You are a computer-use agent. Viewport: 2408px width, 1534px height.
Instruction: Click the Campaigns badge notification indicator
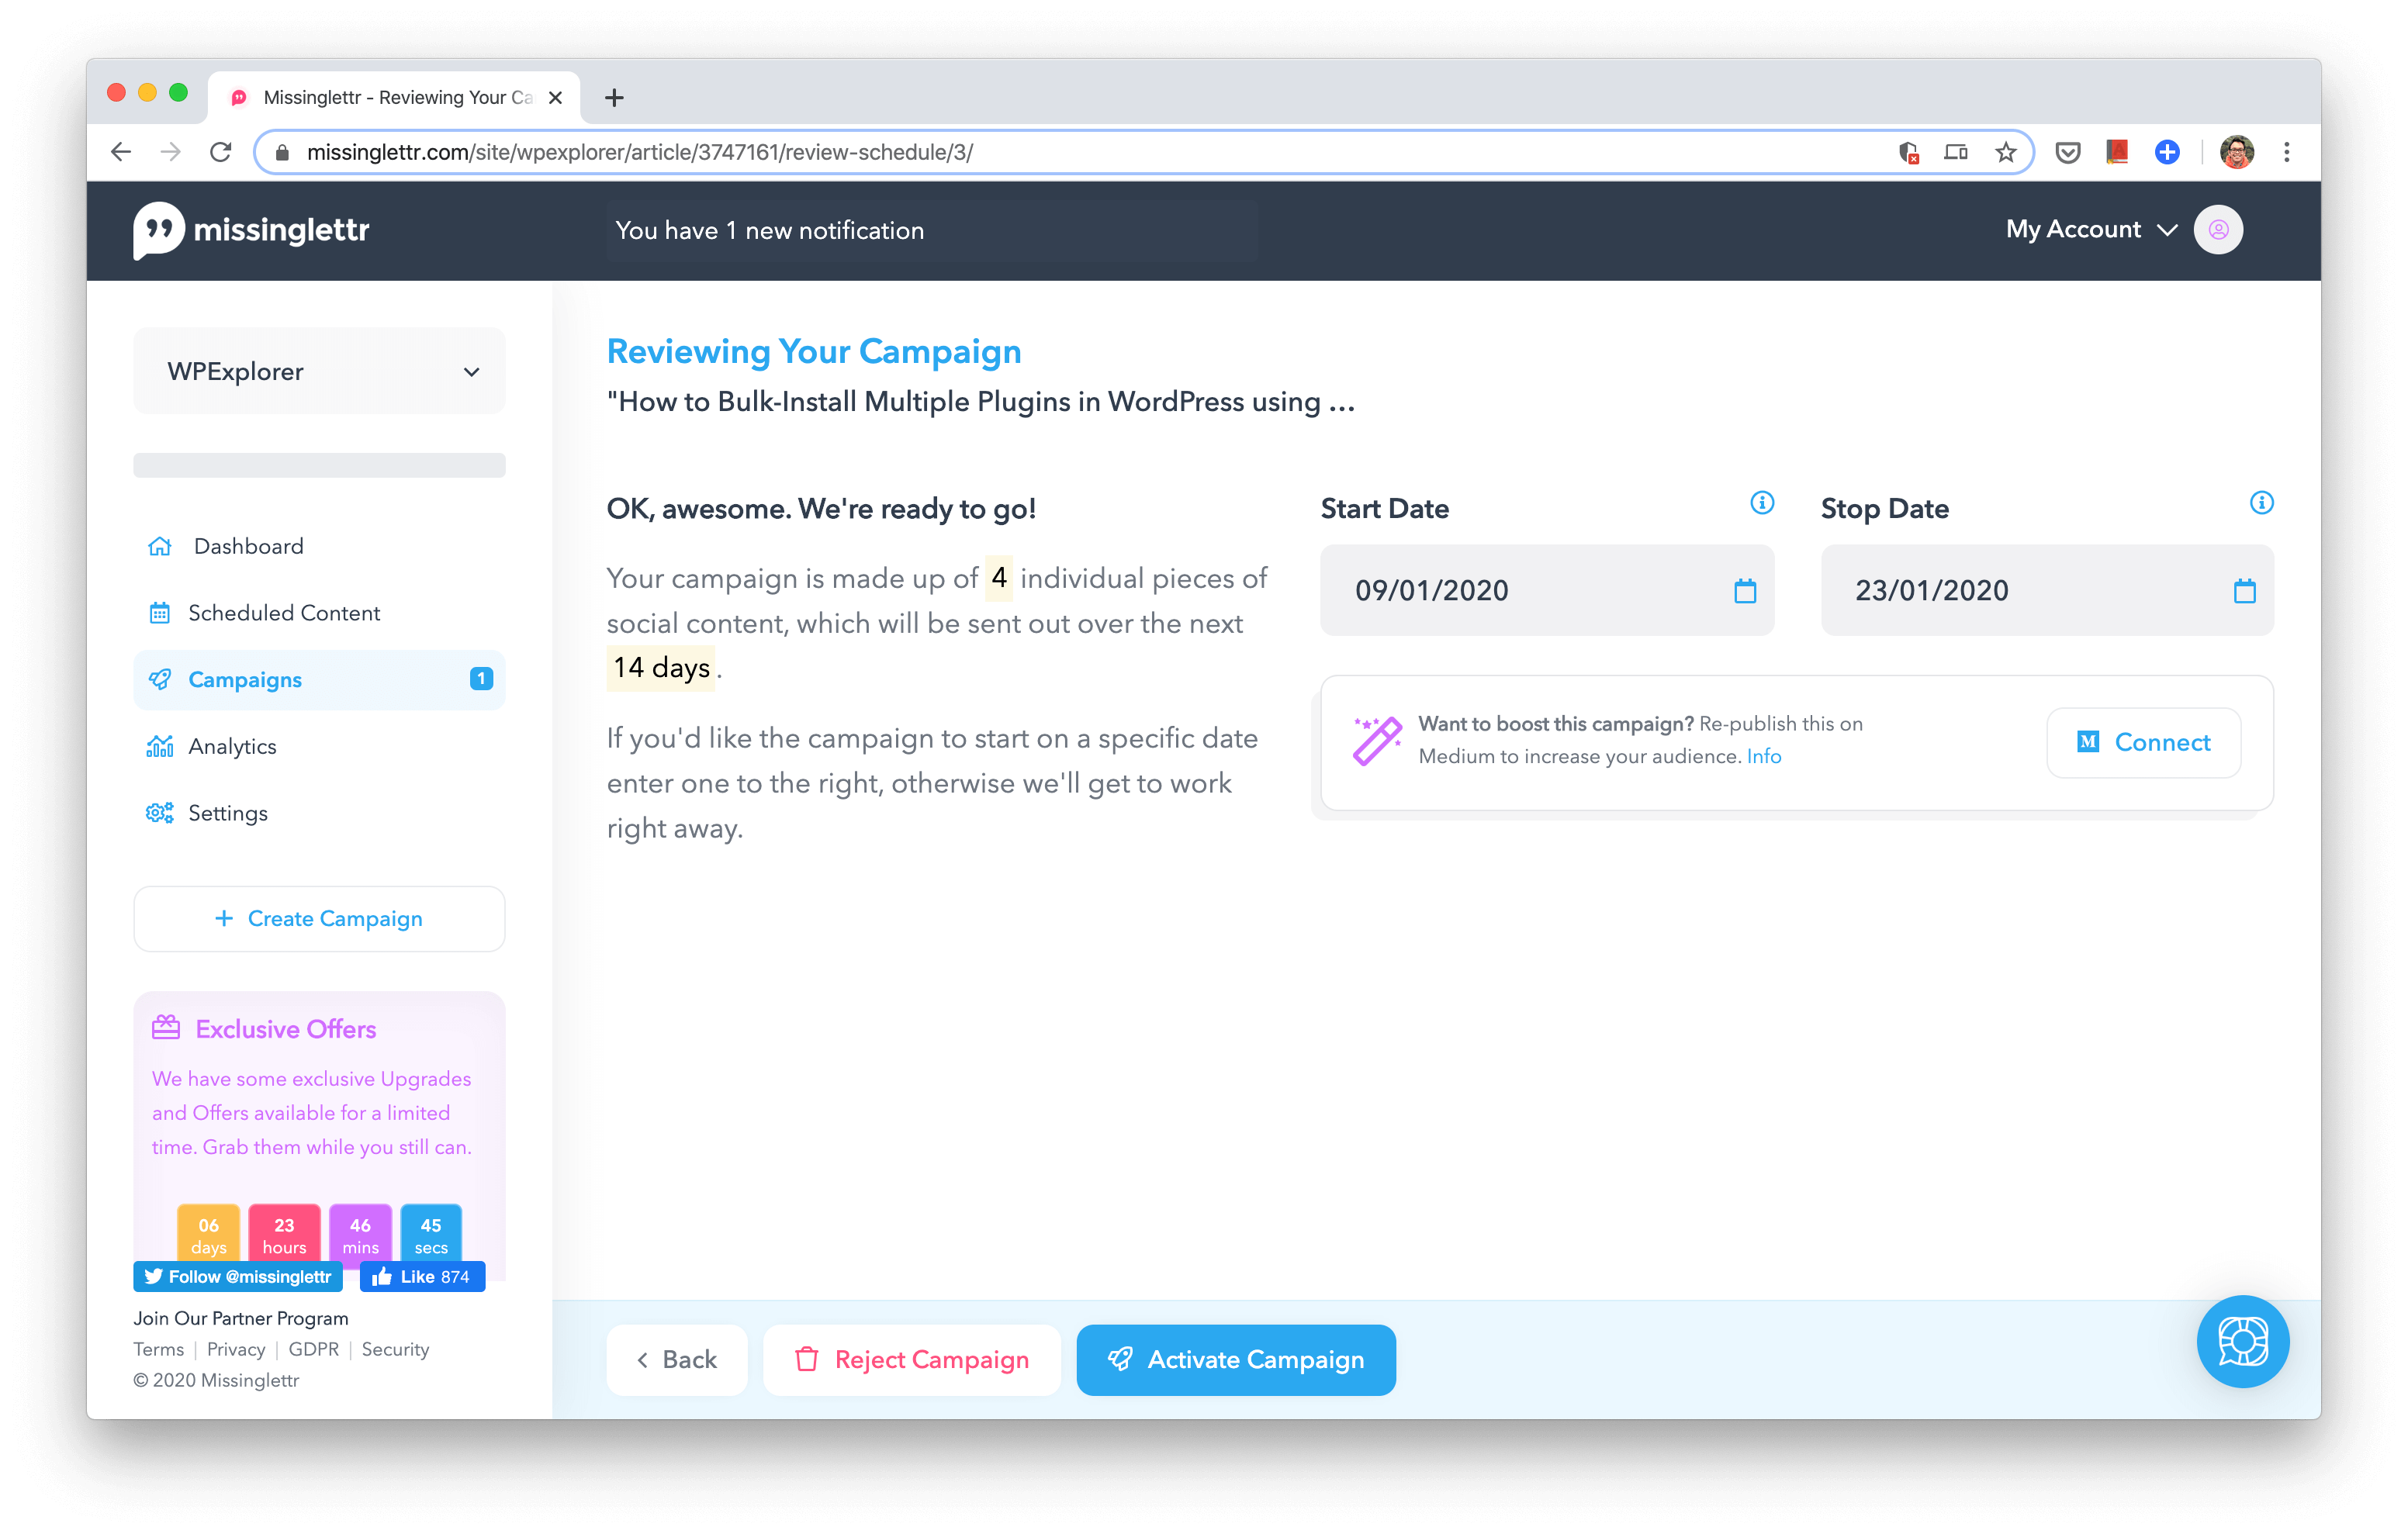tap(479, 679)
